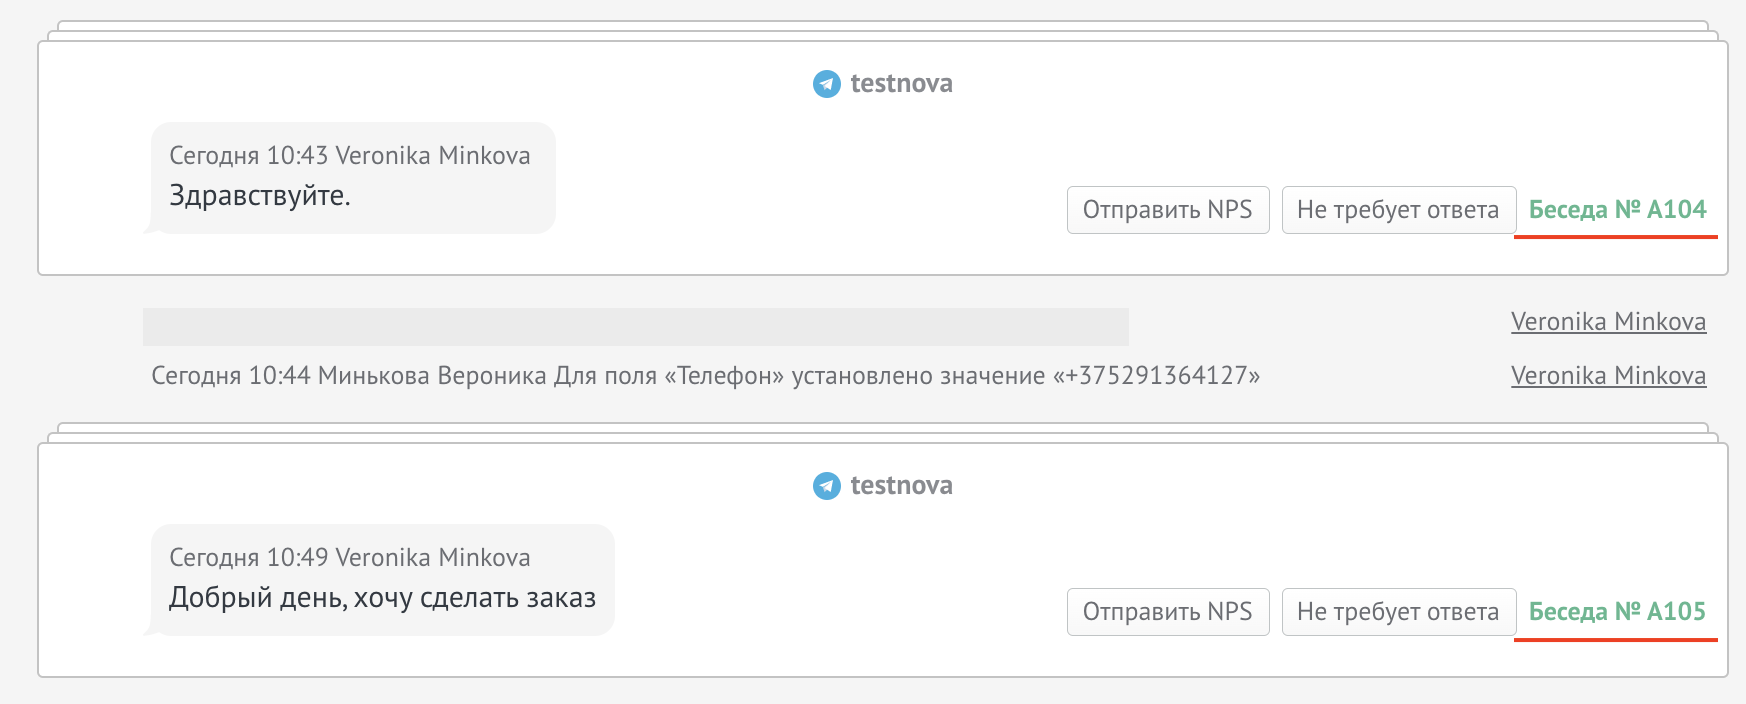The height and width of the screenshot is (704, 1746).
Task: Expand the stacked cards behind conversation A104
Action: pyautogui.click(x=882, y=27)
